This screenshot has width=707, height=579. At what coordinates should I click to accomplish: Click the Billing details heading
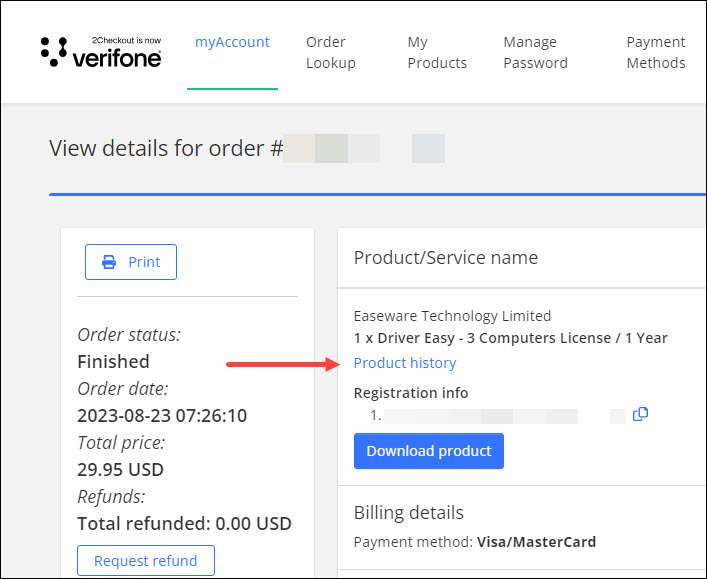point(408,513)
